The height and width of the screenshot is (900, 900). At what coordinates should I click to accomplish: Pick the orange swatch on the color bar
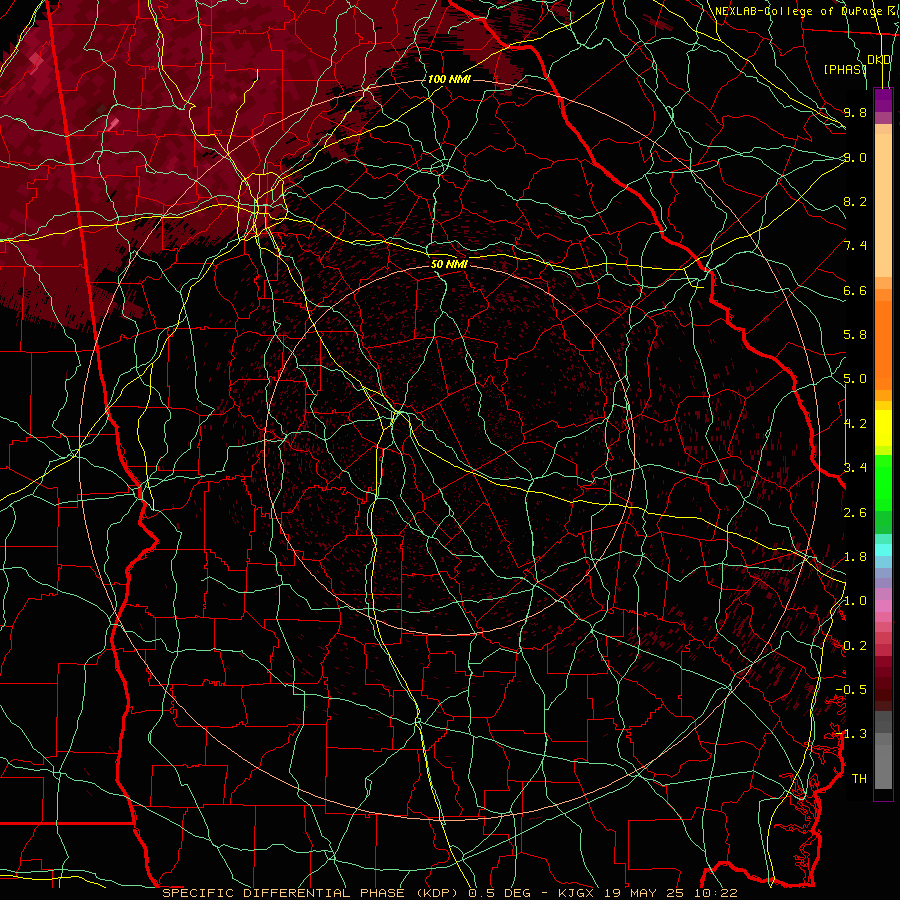[883, 344]
